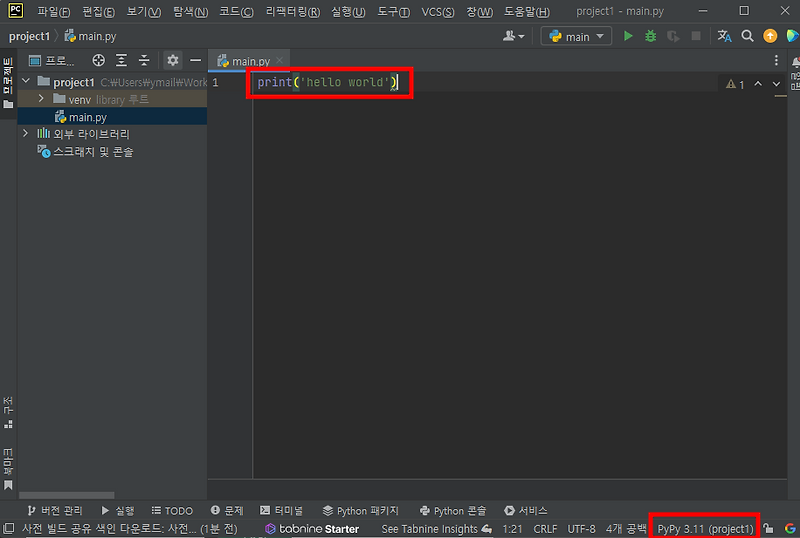Viewport: 800px width, 538px height.
Task: Open the translate icon in toolbar
Action: click(724, 36)
